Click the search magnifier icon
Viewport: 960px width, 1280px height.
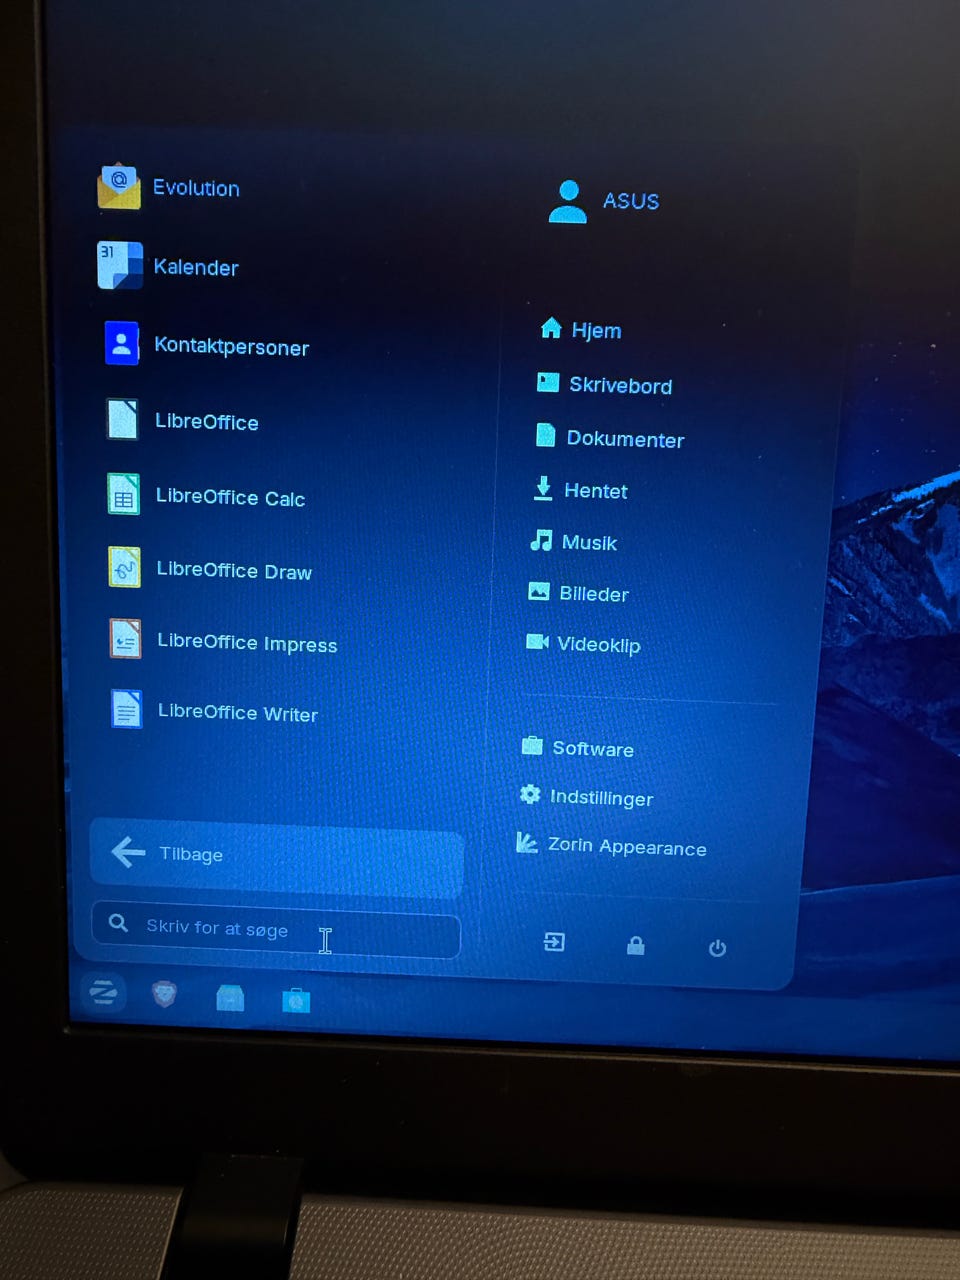coord(118,923)
